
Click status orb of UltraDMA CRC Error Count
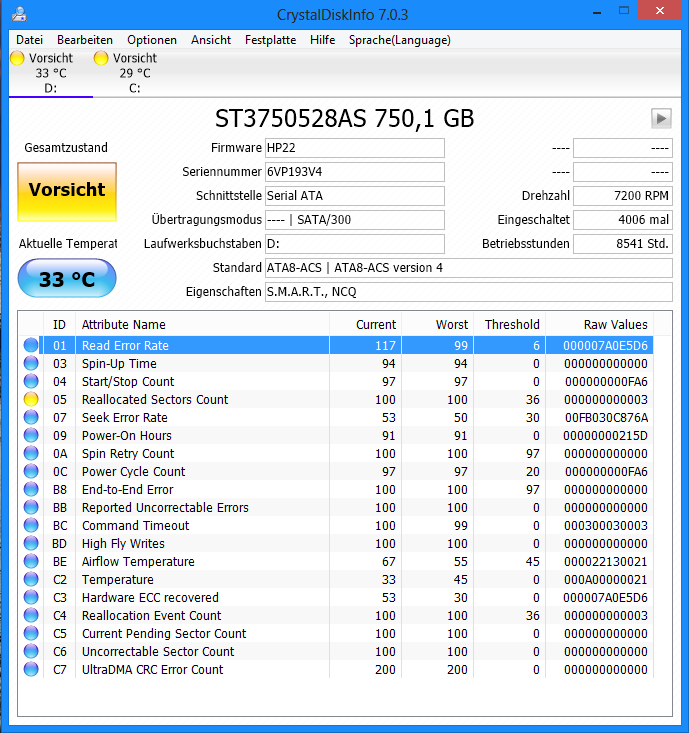pos(31,669)
